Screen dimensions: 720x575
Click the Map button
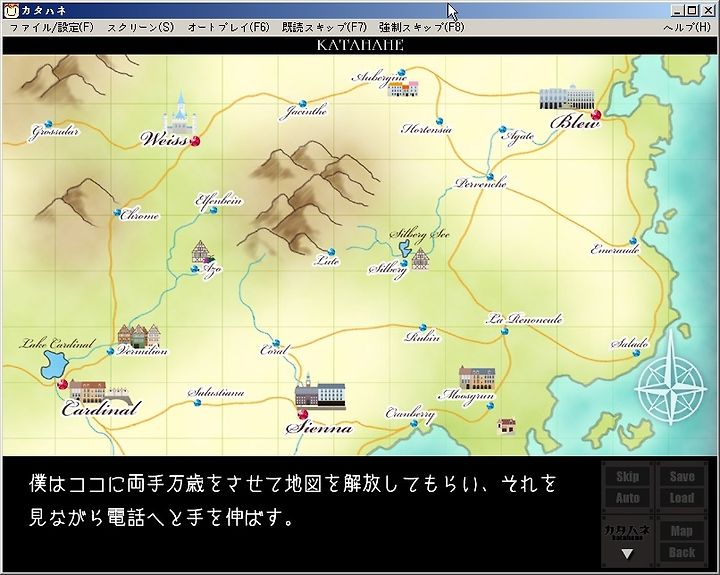[x=682, y=531]
